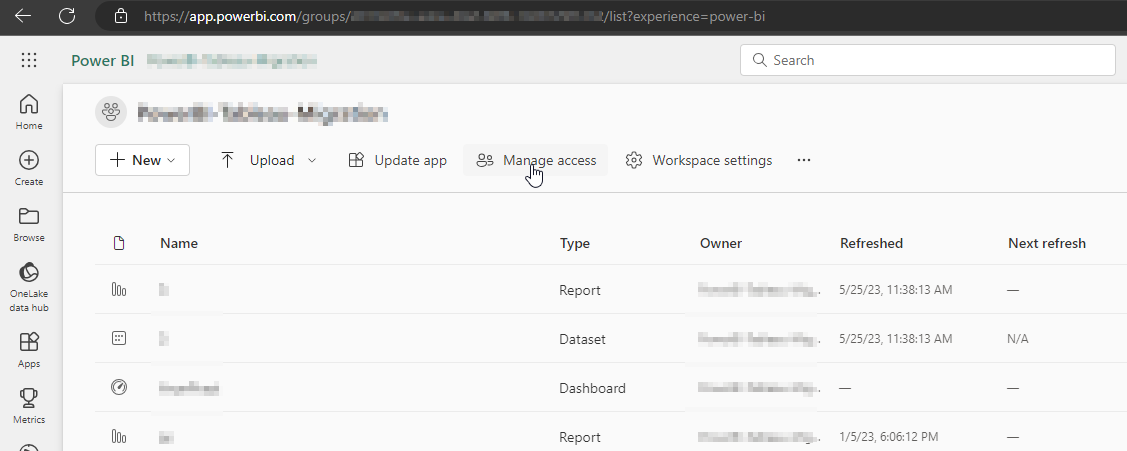Click Manage access button
The image size is (1127, 451).
(x=536, y=160)
